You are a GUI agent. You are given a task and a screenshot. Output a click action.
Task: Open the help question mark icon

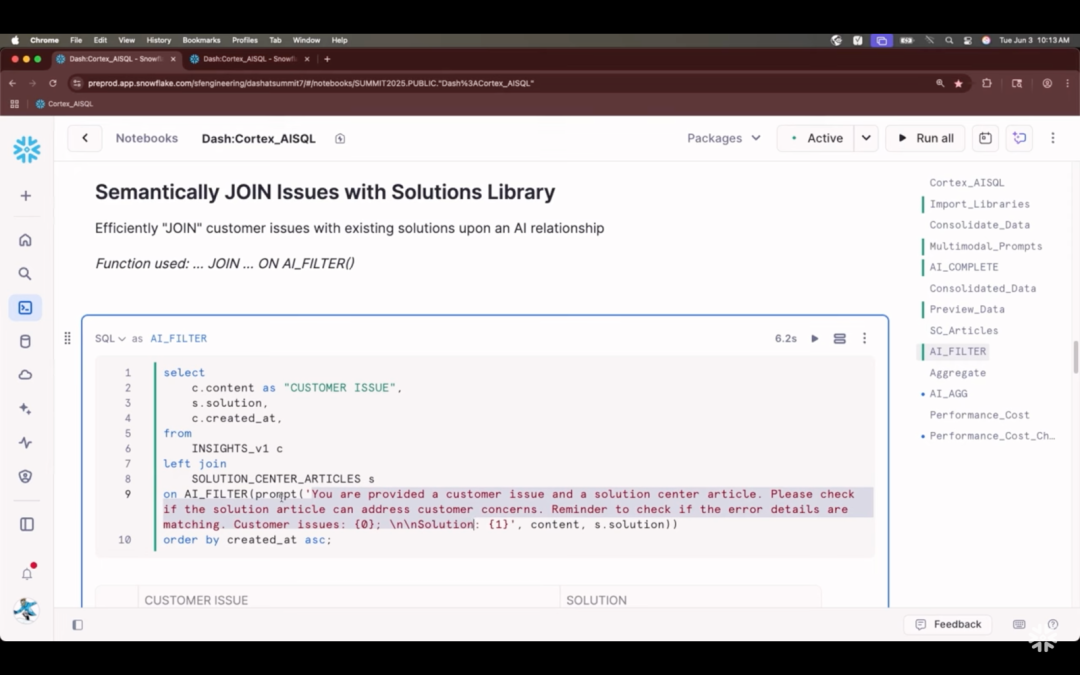coord(1052,624)
